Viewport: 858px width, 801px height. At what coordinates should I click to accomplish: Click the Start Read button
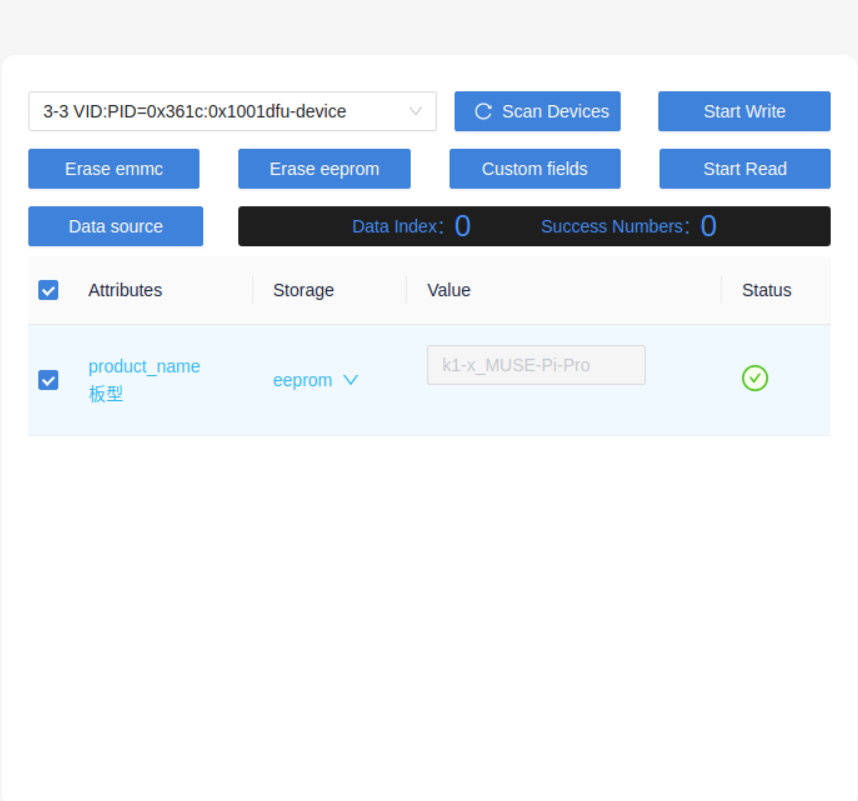[x=745, y=169]
